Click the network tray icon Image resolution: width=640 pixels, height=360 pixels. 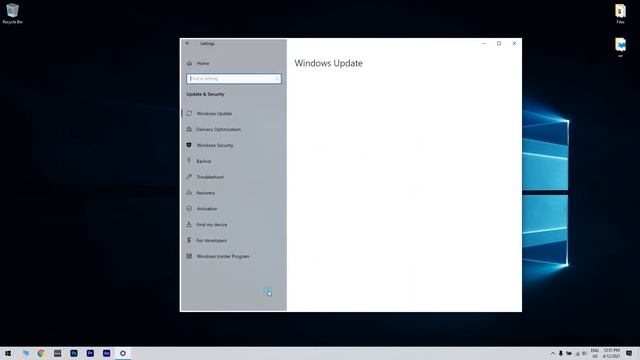[577, 353]
